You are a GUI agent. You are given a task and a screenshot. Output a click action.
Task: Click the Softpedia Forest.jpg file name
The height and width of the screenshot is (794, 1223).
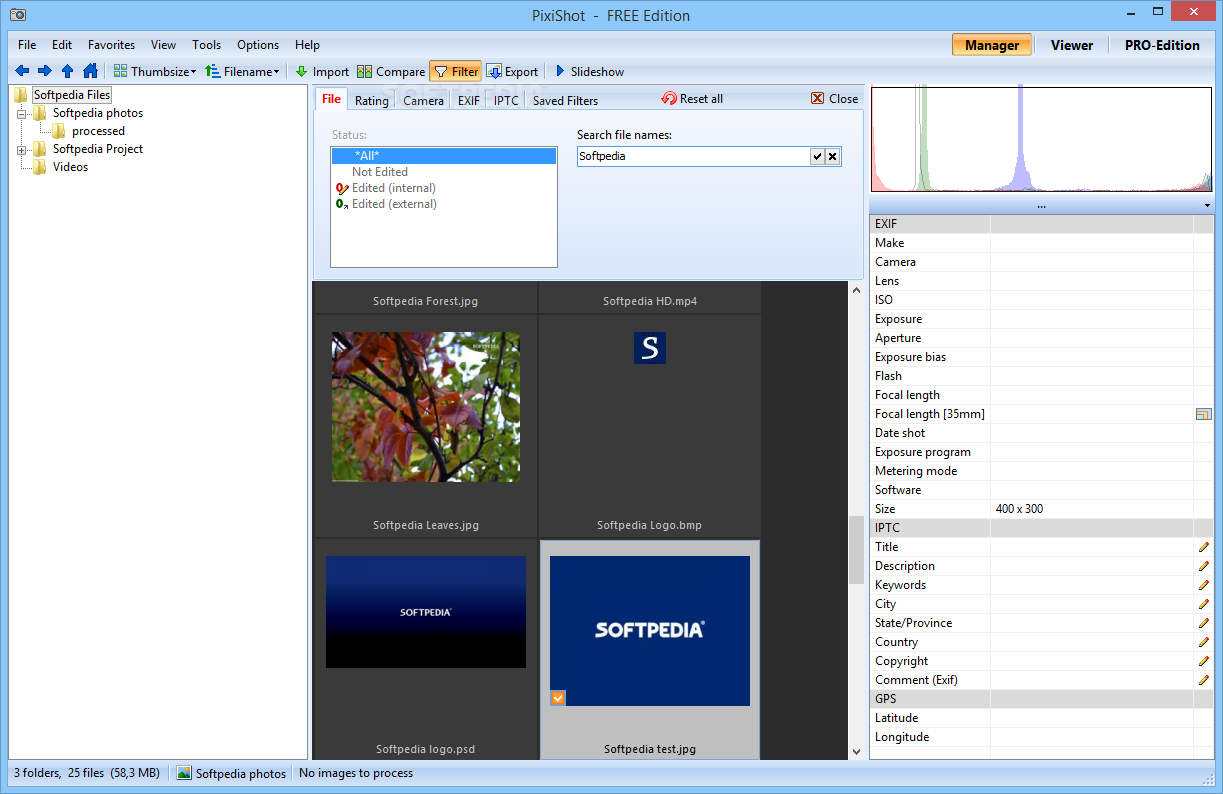tap(426, 301)
